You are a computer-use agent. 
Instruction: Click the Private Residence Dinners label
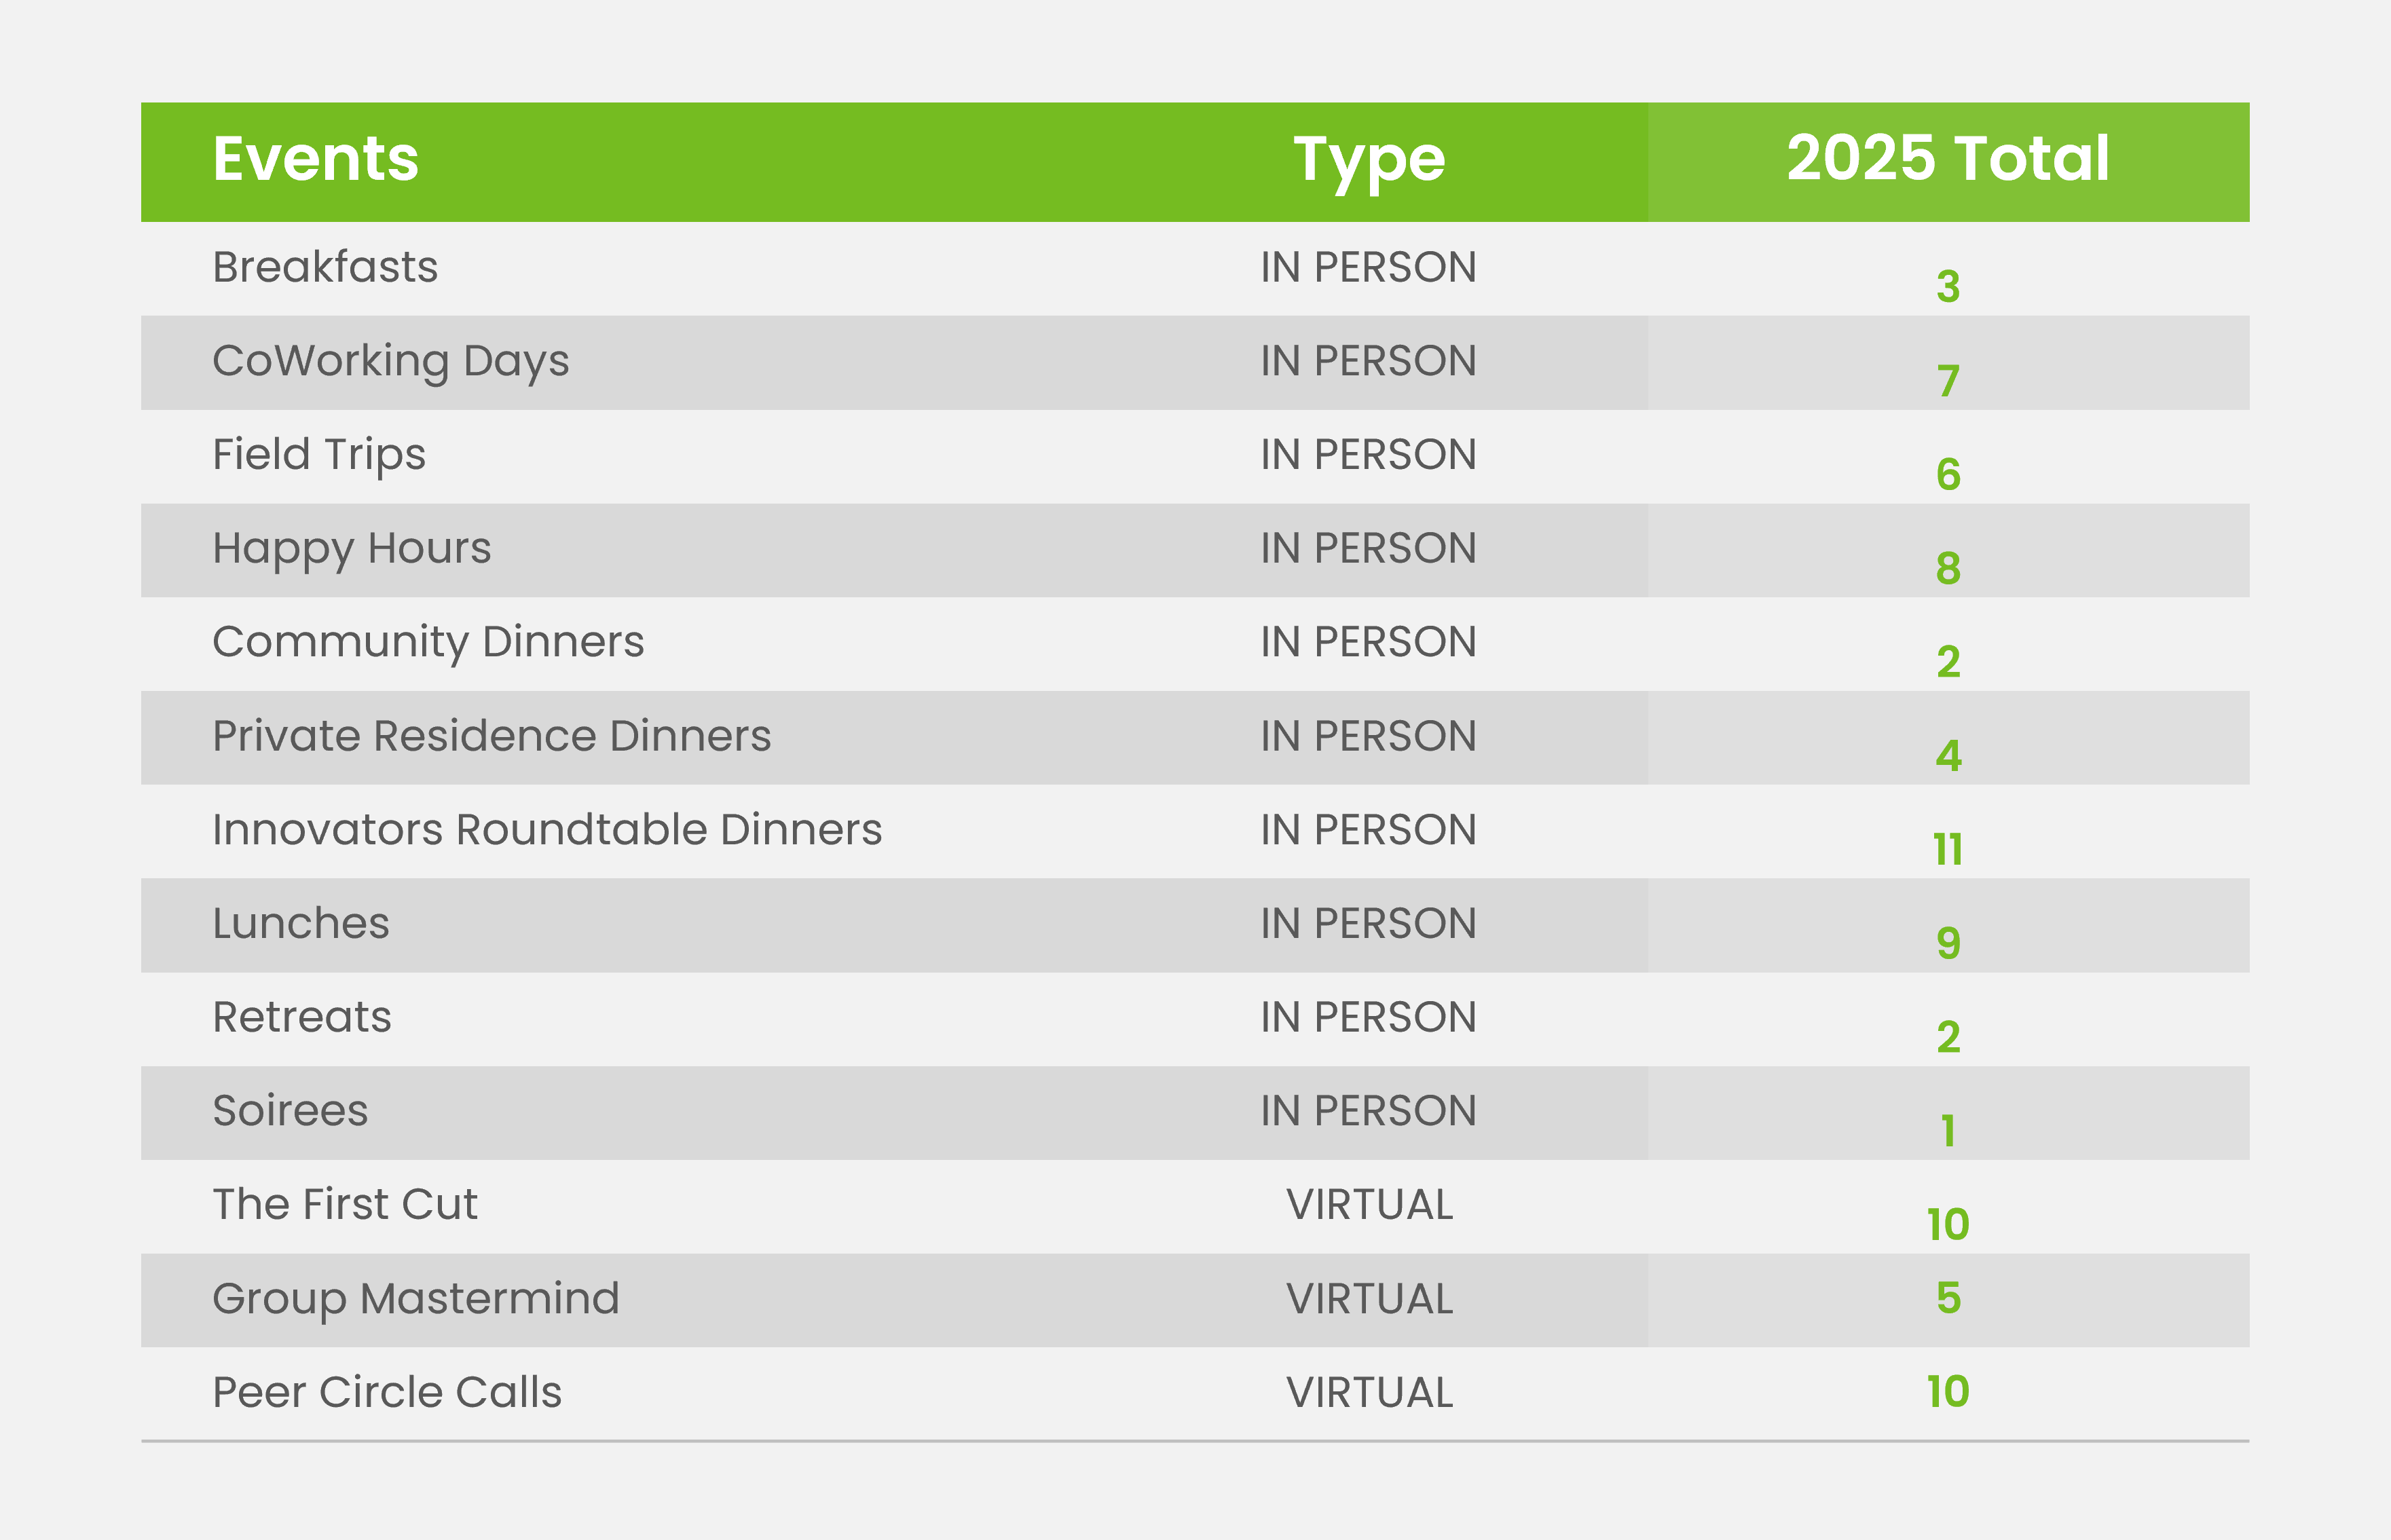click(x=491, y=736)
